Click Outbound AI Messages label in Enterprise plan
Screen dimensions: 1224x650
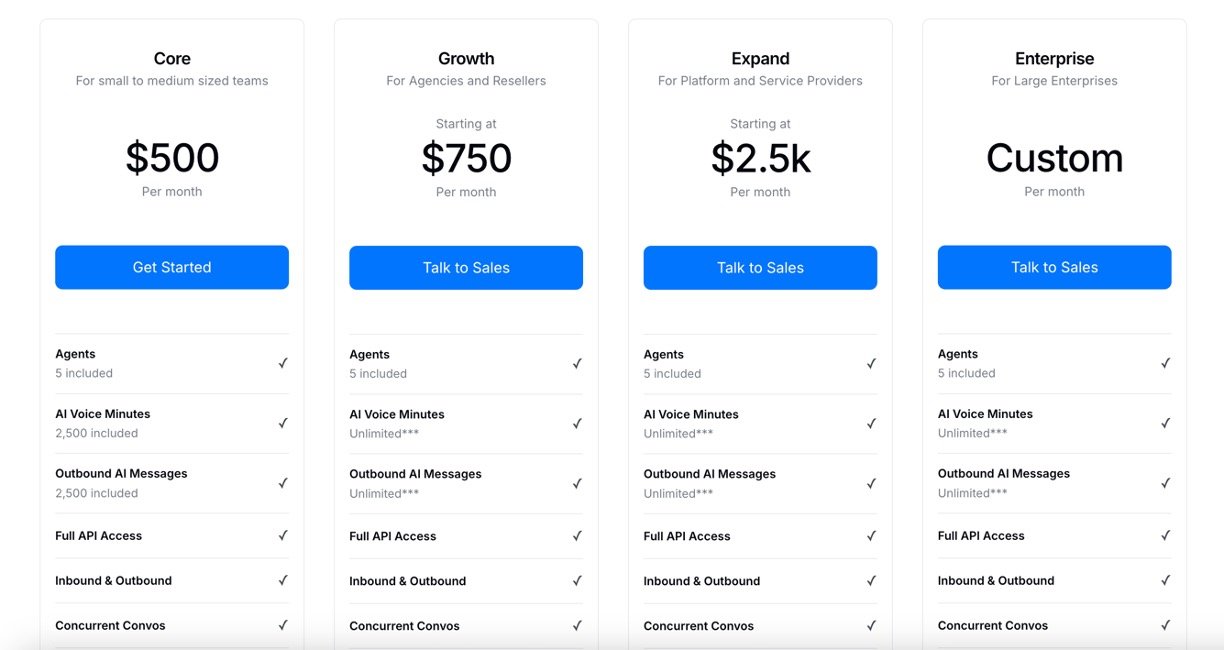coord(1003,473)
